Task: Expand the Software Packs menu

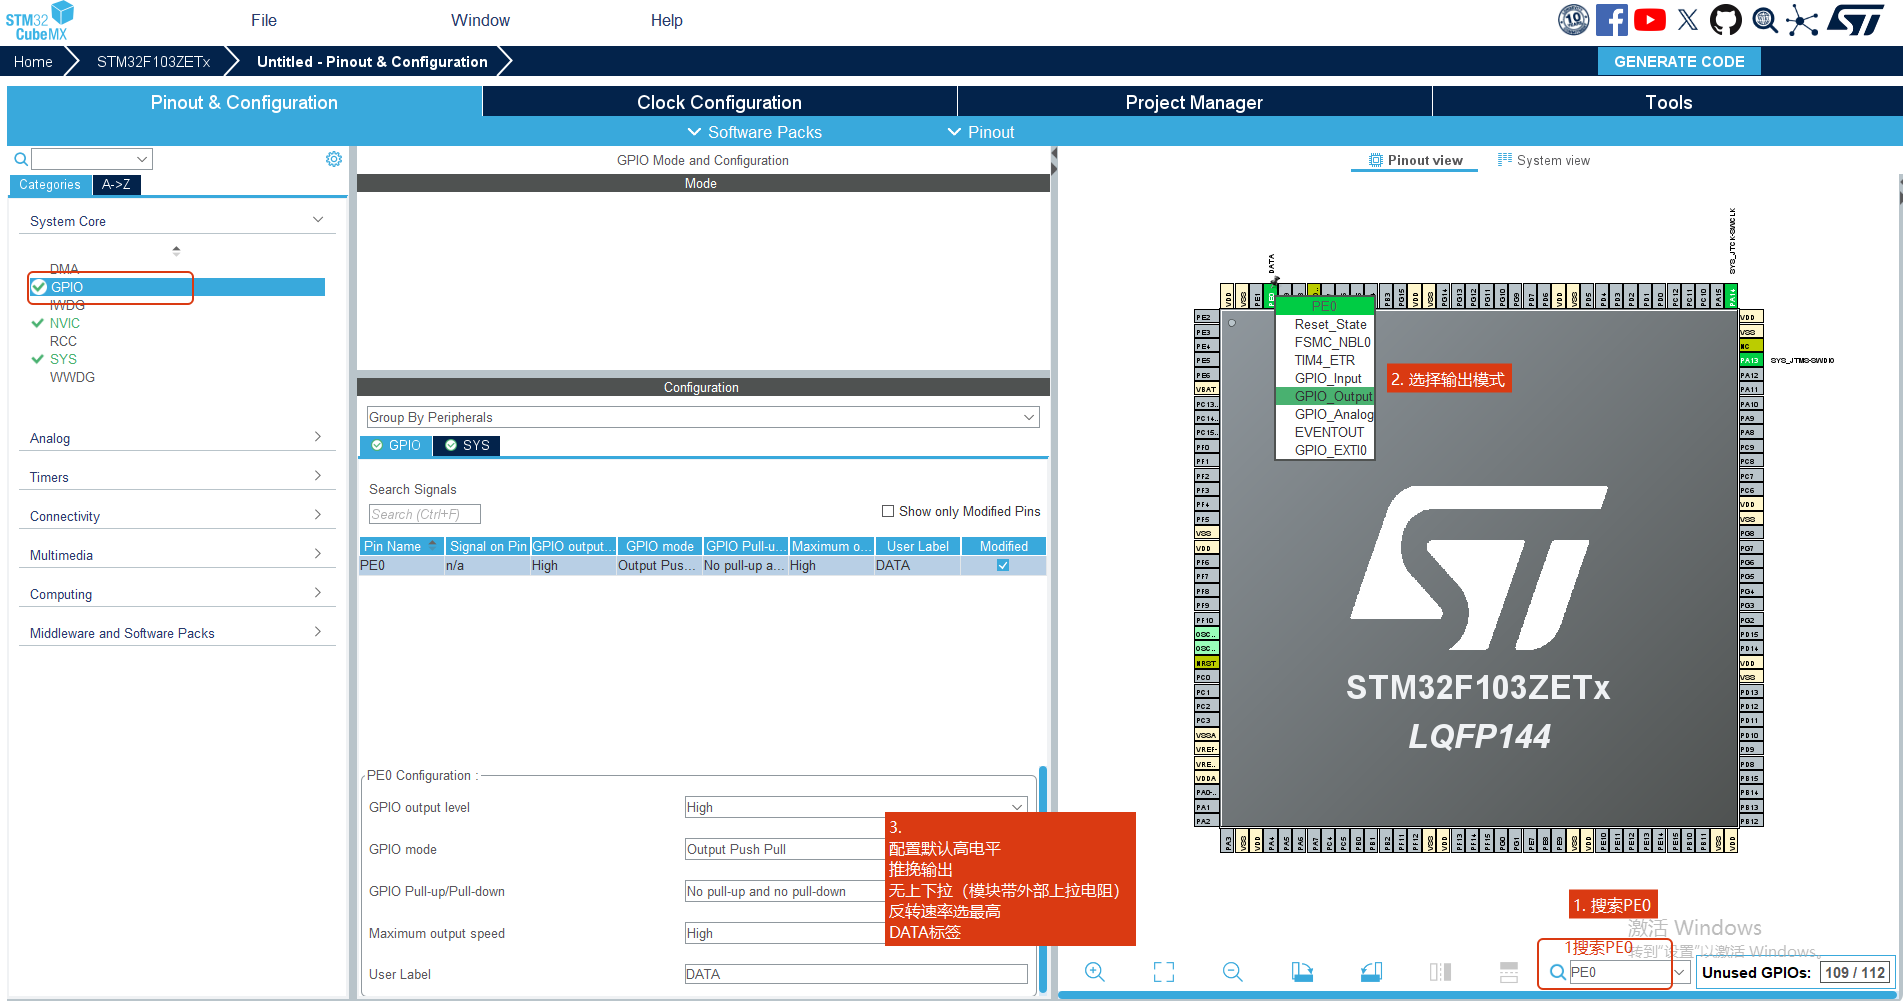Action: pos(755,132)
